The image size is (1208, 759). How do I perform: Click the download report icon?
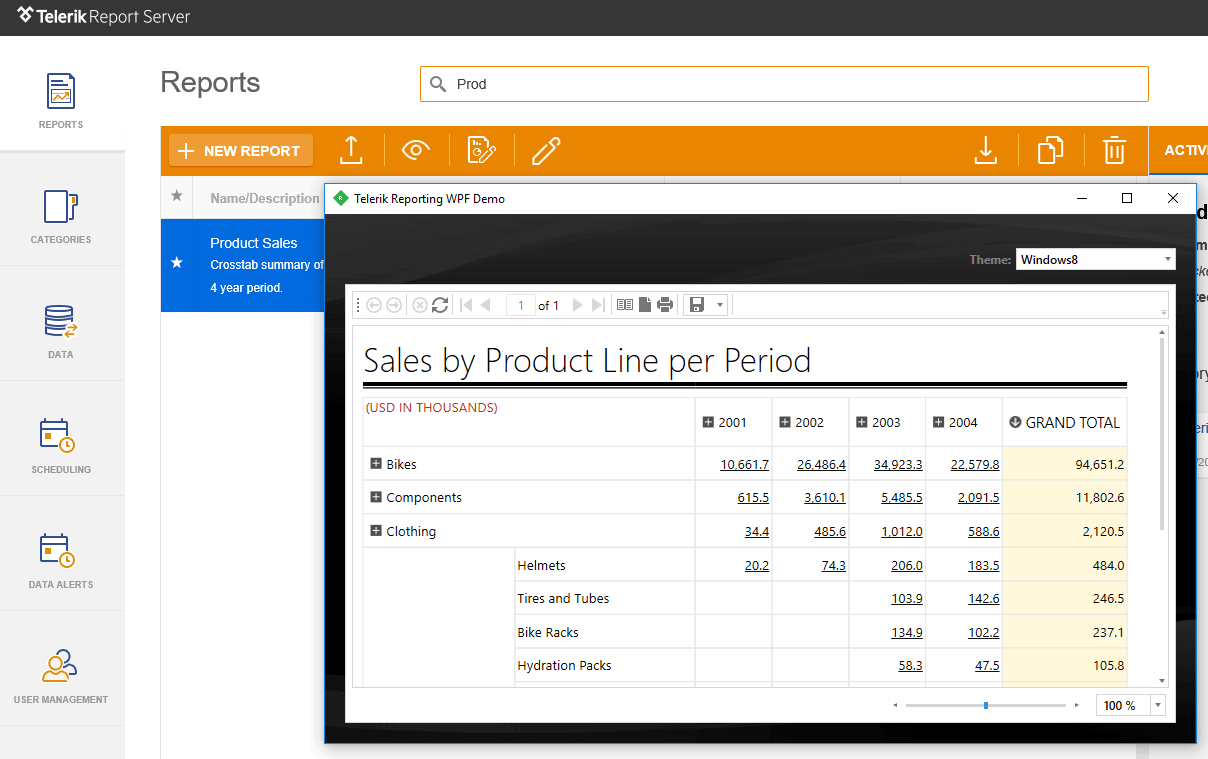pyautogui.click(x=986, y=150)
